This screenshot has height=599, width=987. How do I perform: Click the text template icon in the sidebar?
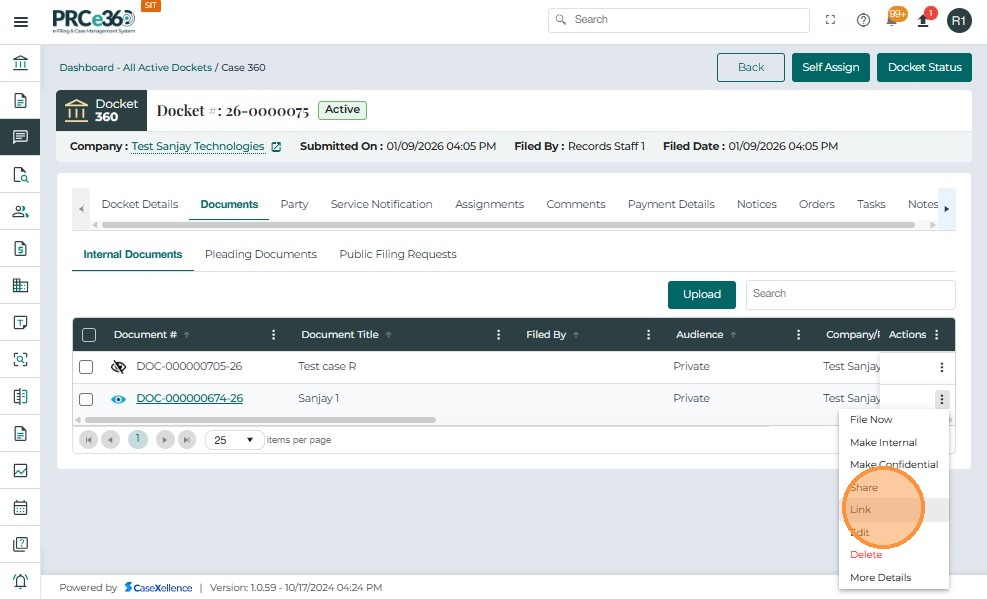pos(20,322)
